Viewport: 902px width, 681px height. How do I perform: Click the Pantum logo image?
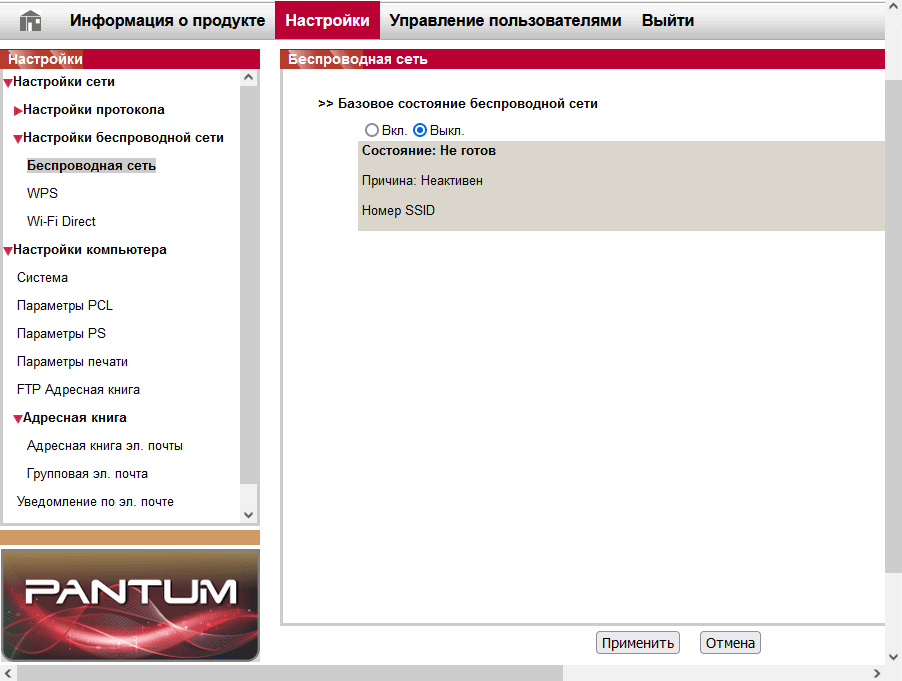131,605
